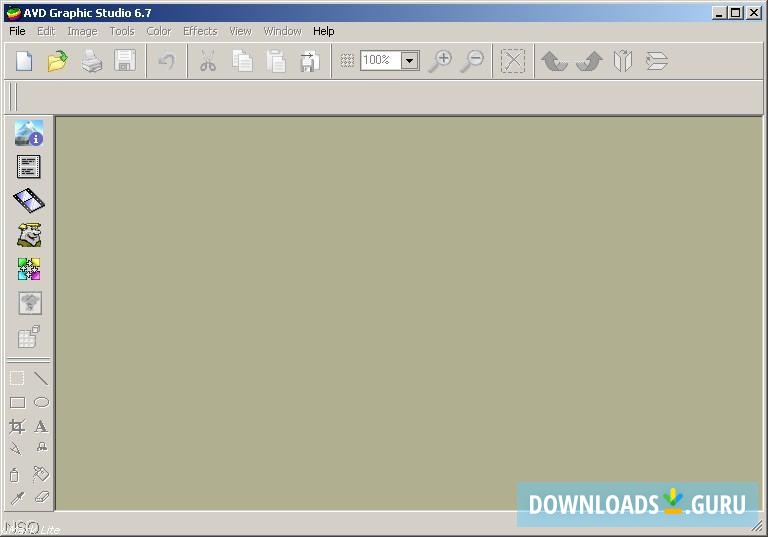Image resolution: width=768 pixels, height=537 pixels.
Task: Click the grayed grid table icon
Action: 29,337
